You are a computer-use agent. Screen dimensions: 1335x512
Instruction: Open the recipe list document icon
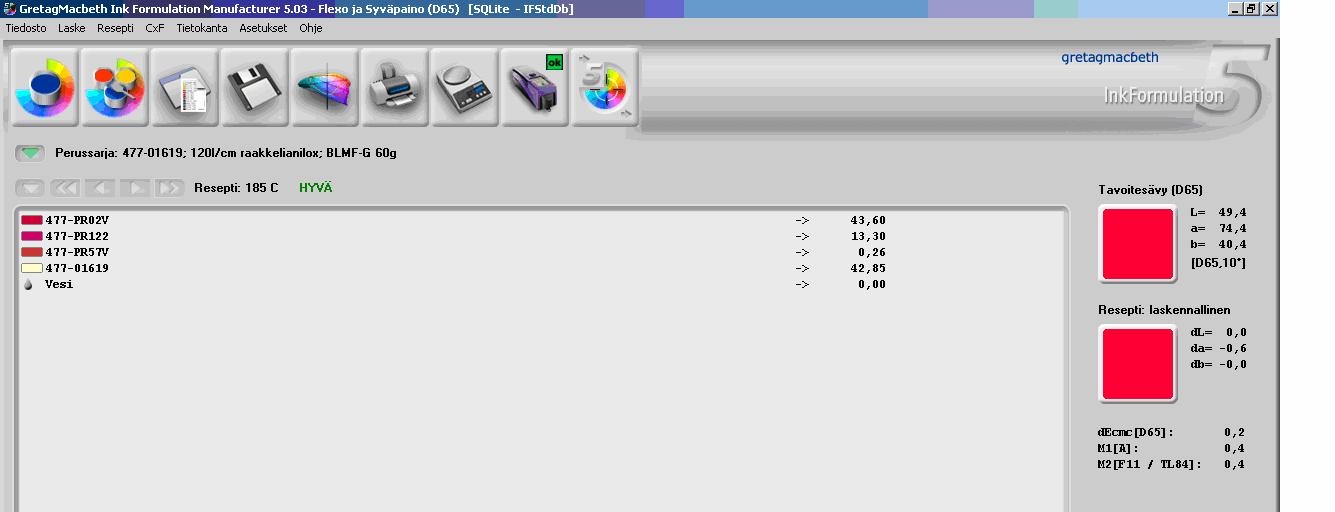185,88
